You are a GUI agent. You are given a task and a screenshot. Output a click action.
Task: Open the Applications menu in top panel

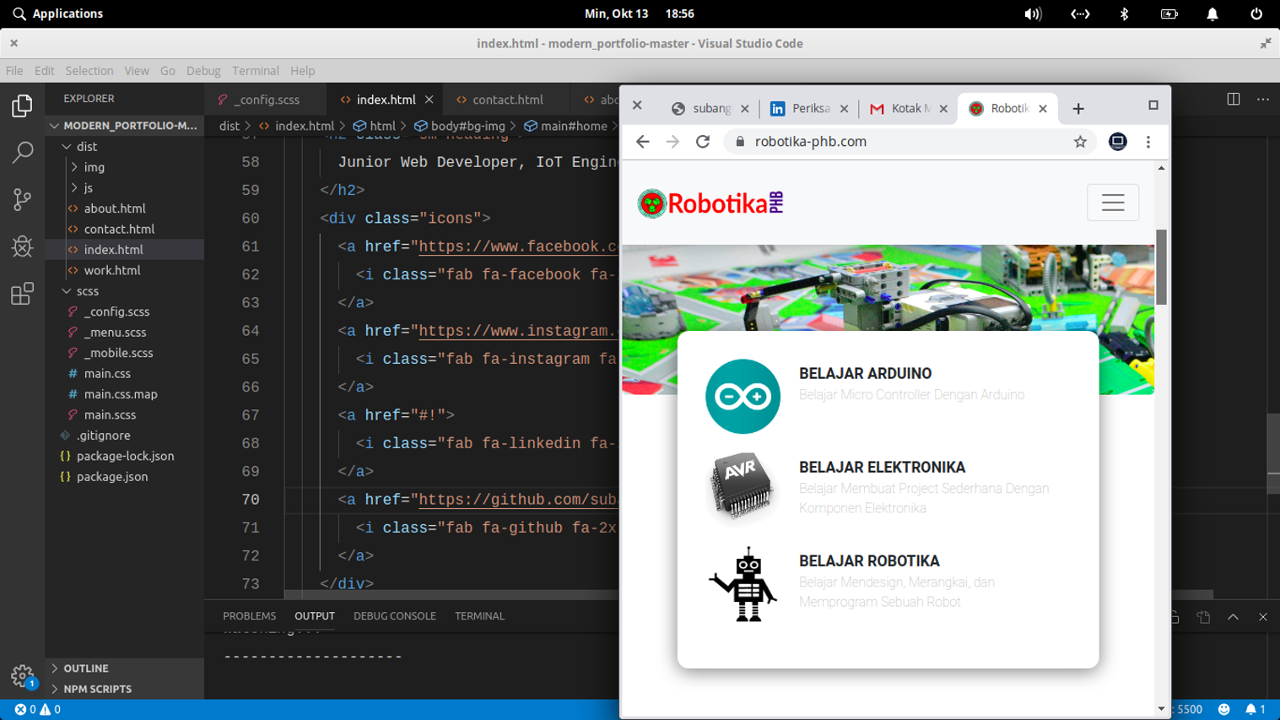coord(58,14)
